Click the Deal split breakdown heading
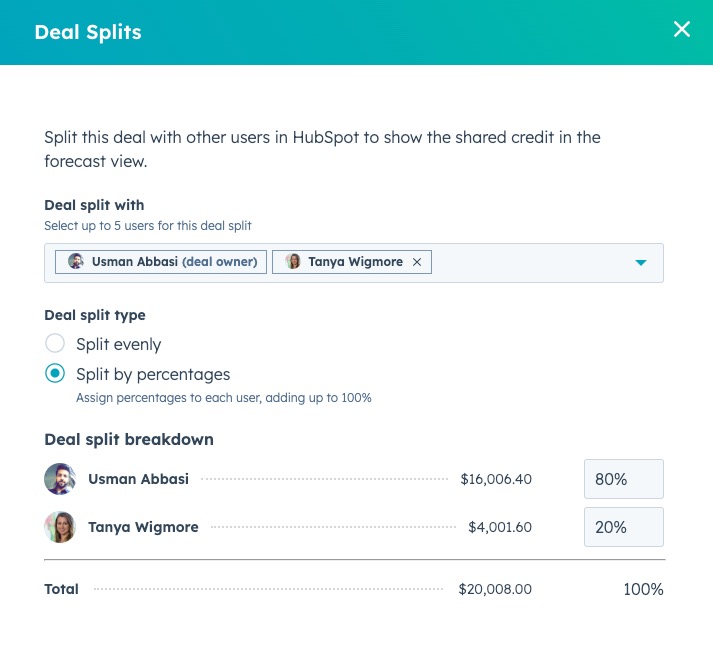 [129, 439]
